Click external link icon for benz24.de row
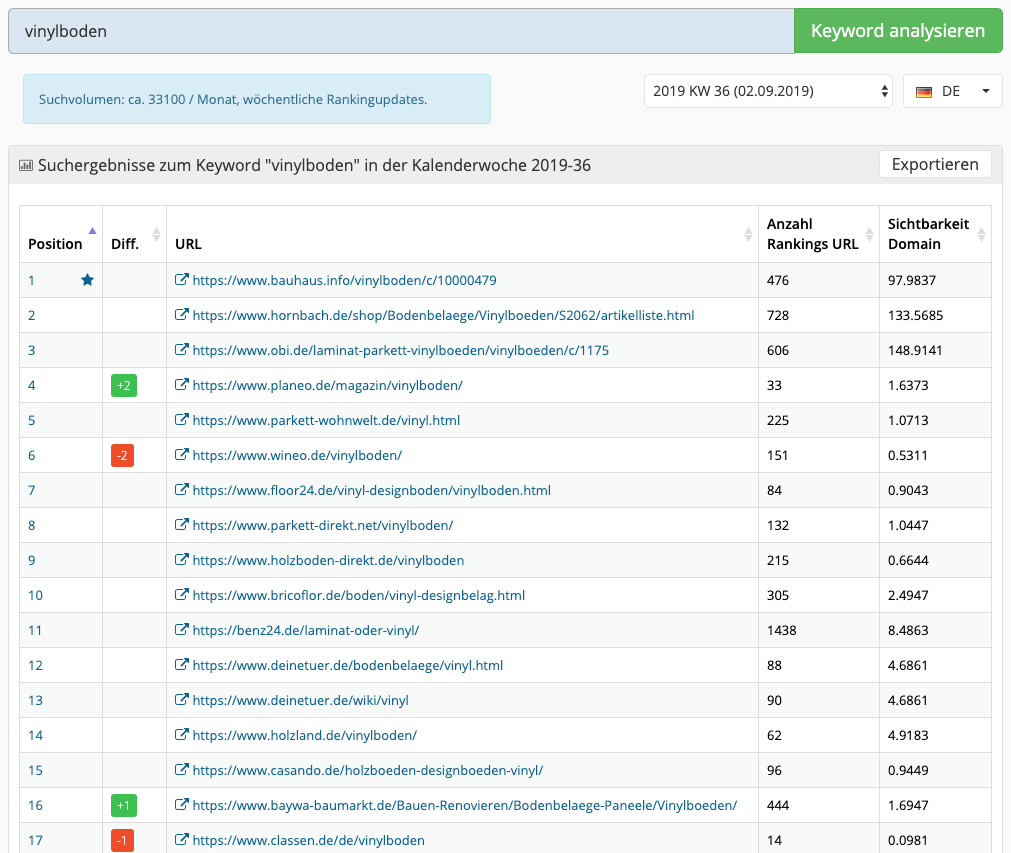This screenshot has height=853, width=1011. pyautogui.click(x=182, y=629)
